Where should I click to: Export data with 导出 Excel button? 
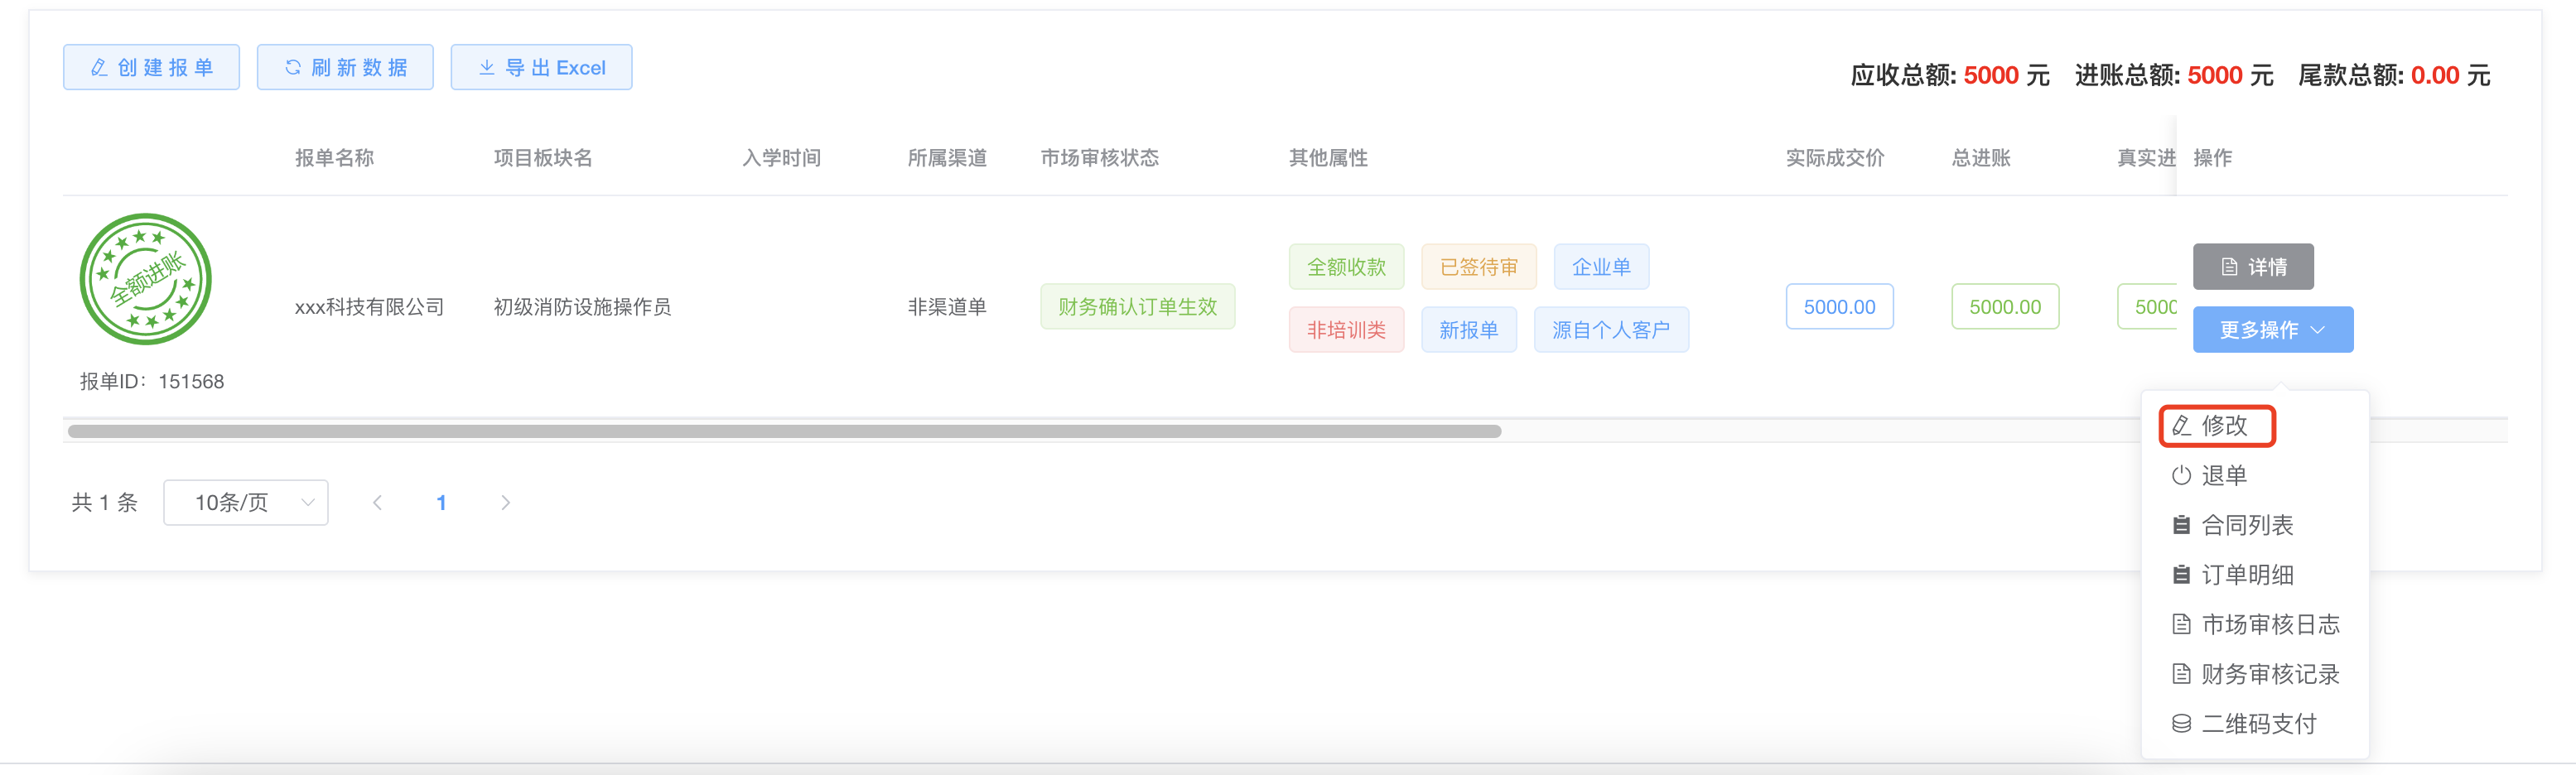pos(541,67)
